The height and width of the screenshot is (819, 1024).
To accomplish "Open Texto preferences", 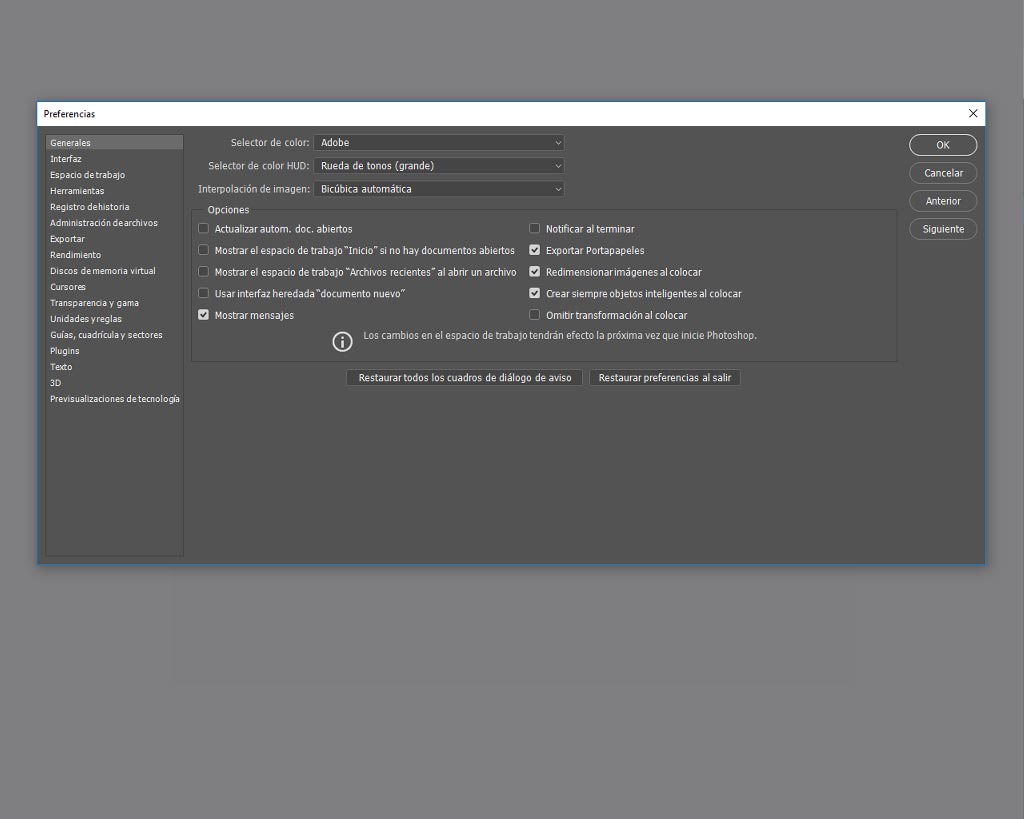I will tap(114, 367).
